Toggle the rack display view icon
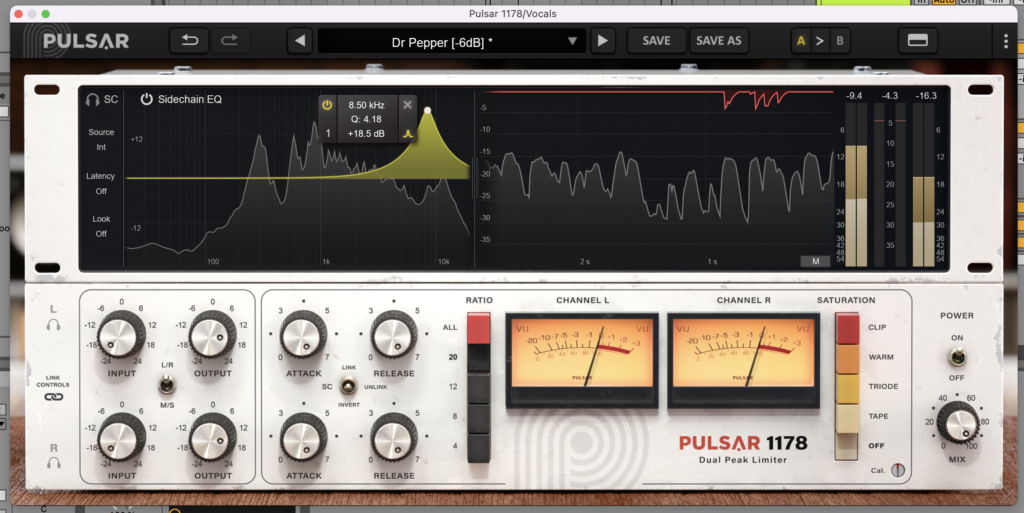Image resolution: width=1024 pixels, height=513 pixels. (x=918, y=40)
